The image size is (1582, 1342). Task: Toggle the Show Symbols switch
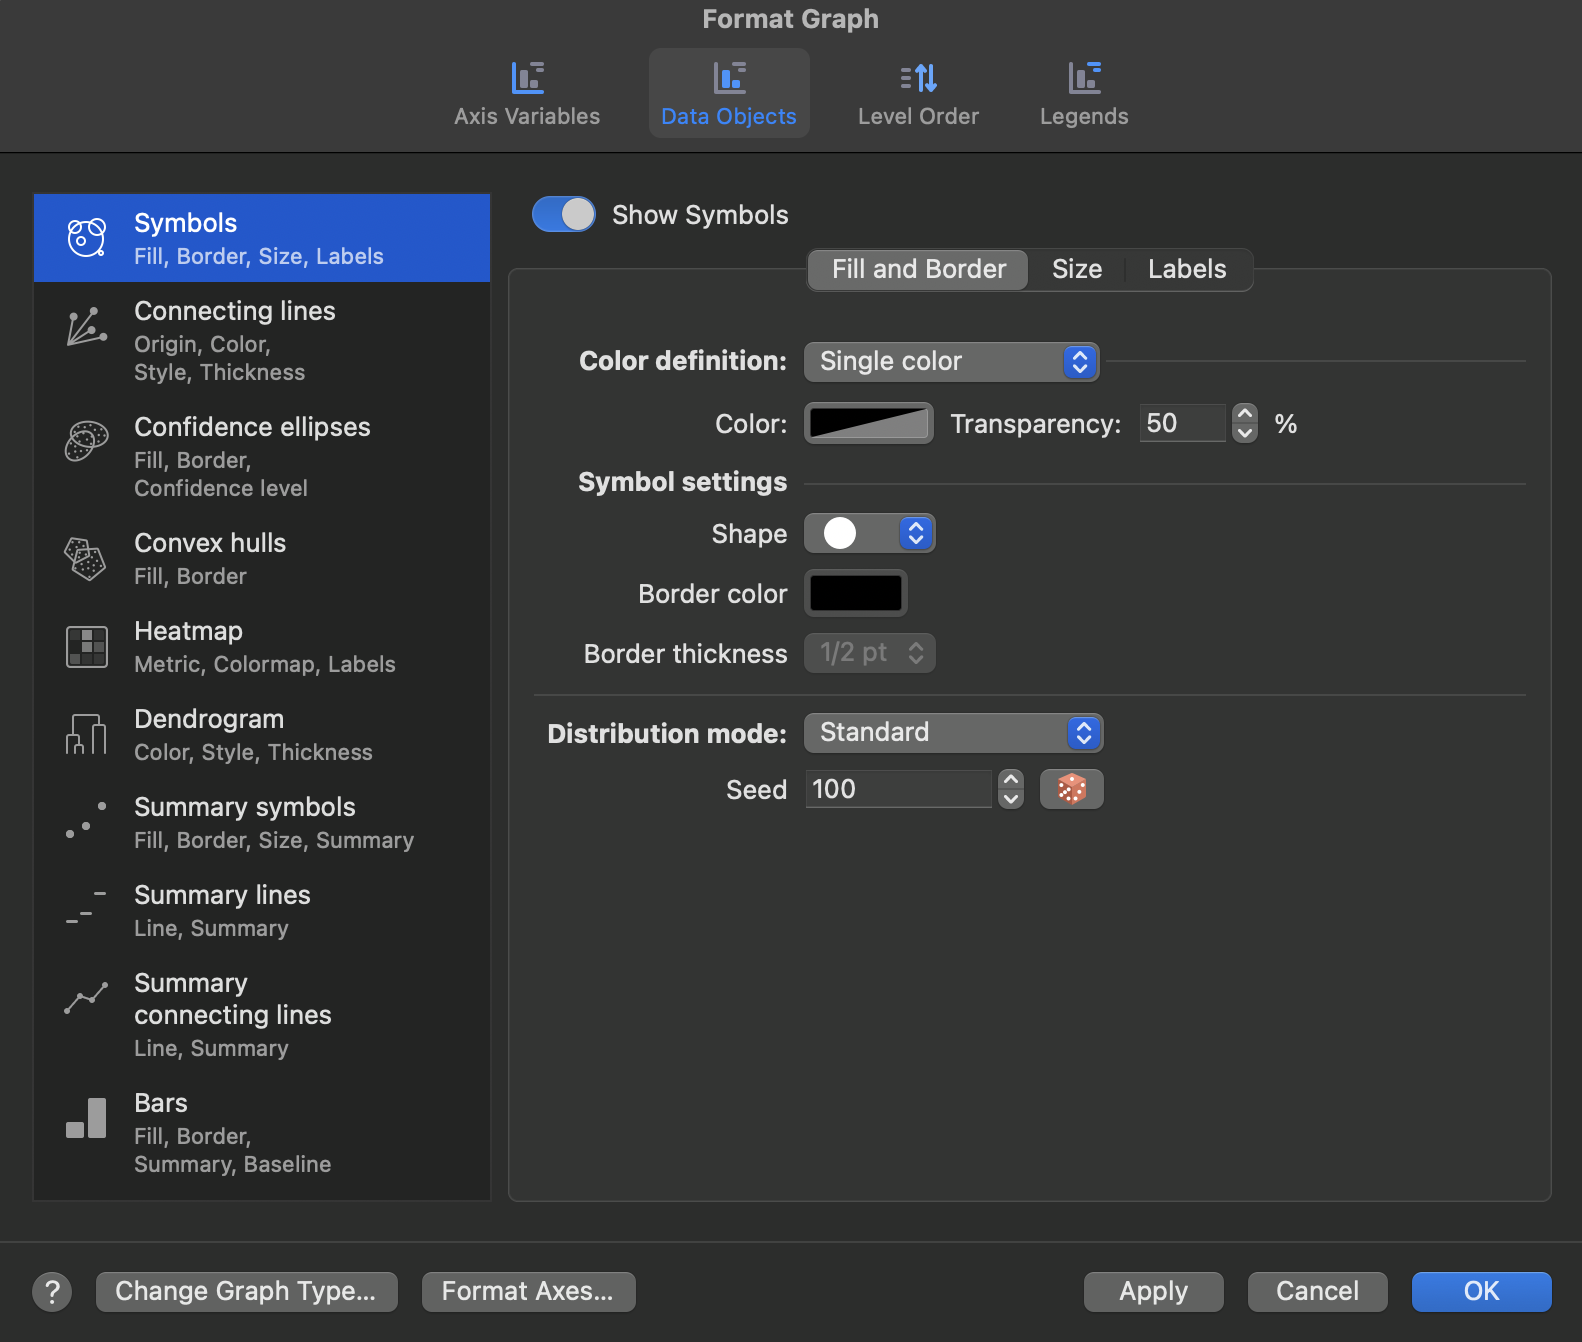(x=564, y=214)
